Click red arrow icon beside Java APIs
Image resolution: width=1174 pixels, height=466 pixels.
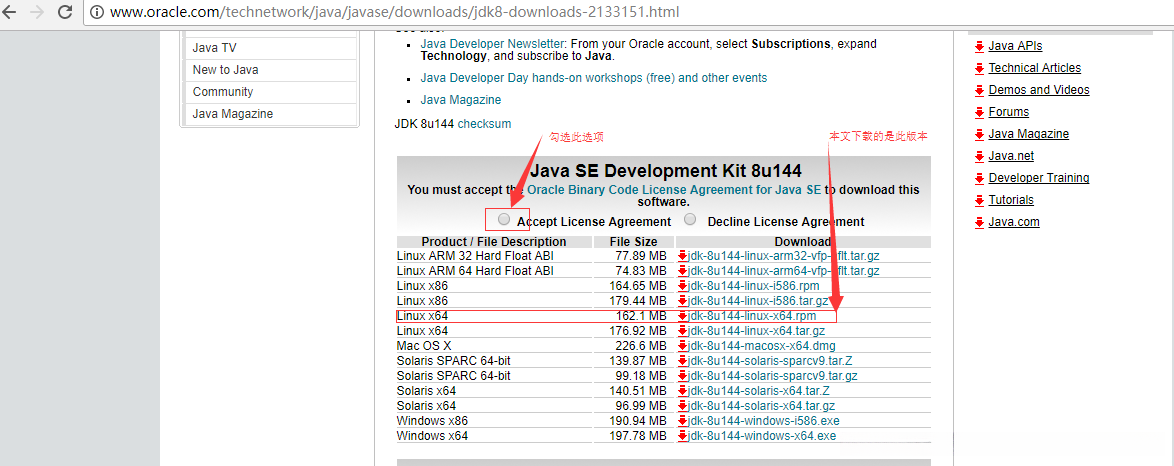(979, 47)
